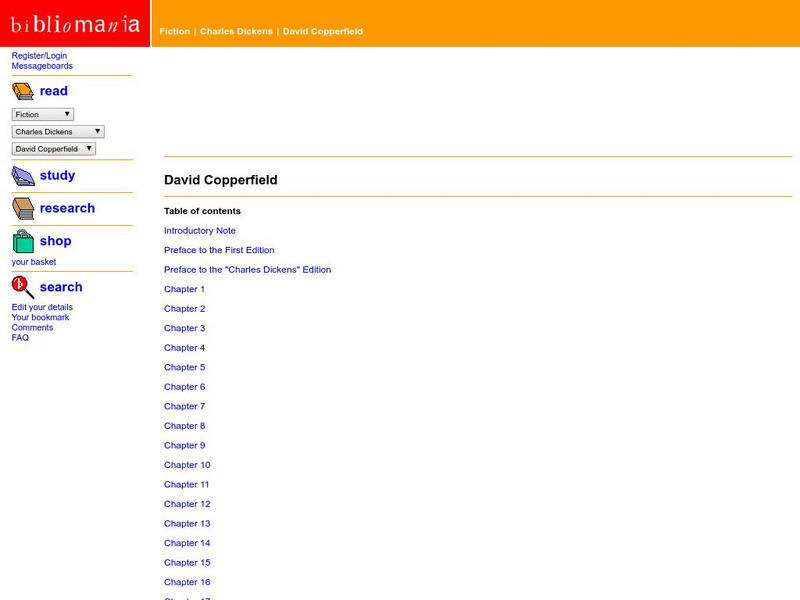The height and width of the screenshot is (600, 800).
Task: Open Chapter 5 link
Action: [x=185, y=367]
